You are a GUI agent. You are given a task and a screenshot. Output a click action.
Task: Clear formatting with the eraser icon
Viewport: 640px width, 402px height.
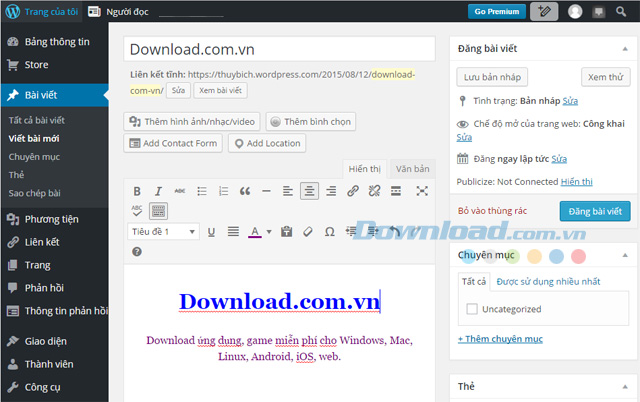(308, 232)
